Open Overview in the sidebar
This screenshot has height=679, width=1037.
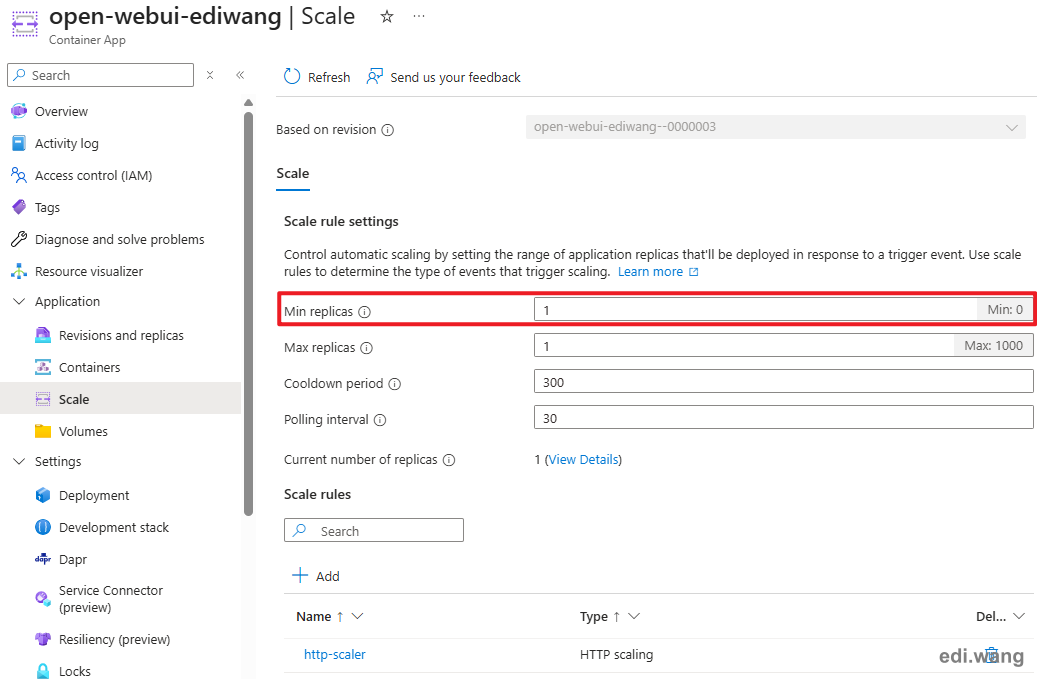61,111
